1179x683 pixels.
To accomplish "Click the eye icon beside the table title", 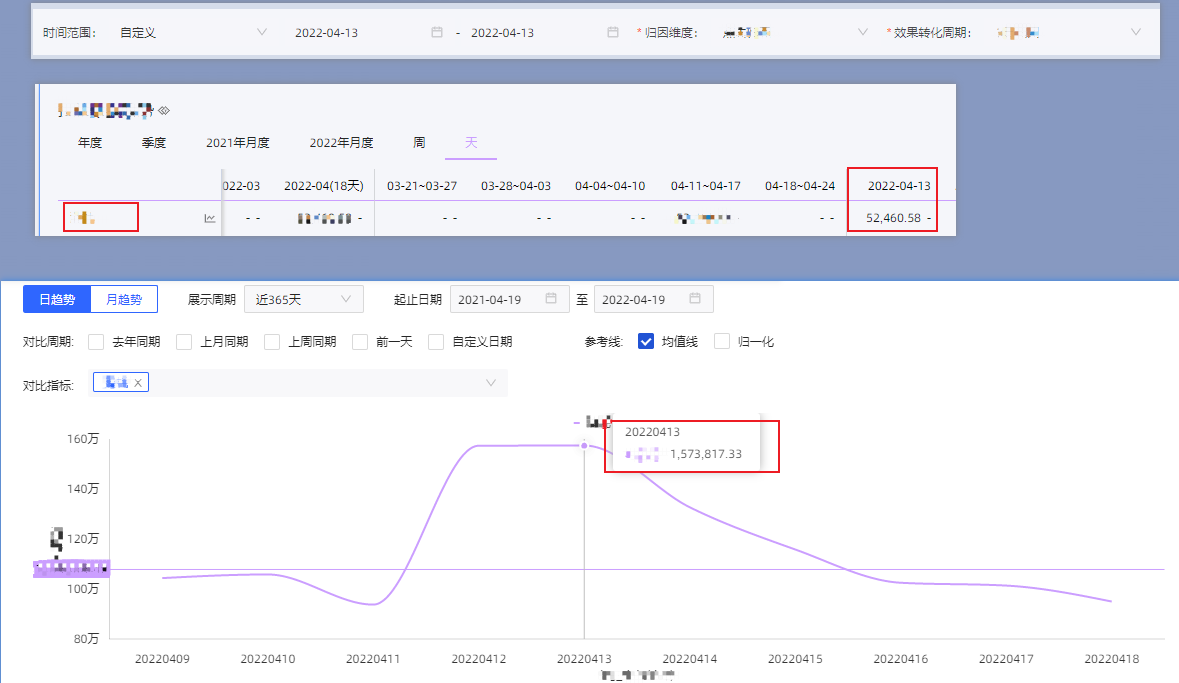I will (x=164, y=109).
